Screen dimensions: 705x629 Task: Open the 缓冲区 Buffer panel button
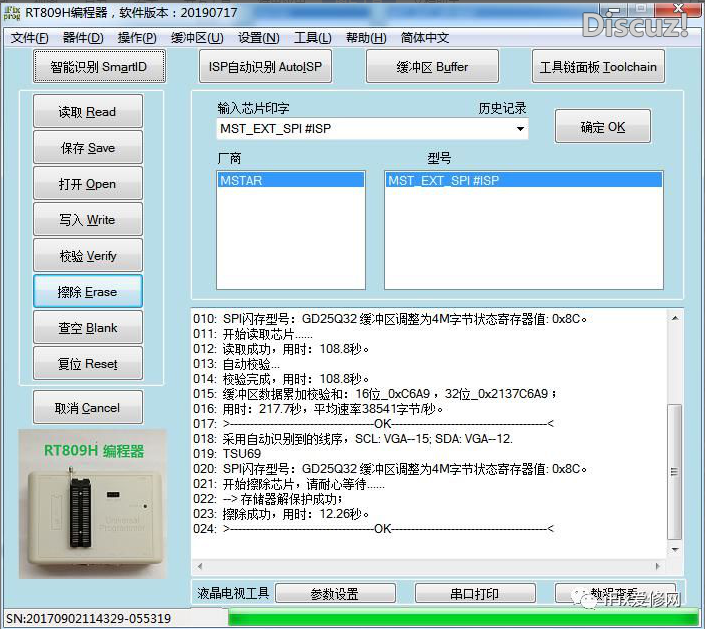(x=432, y=67)
